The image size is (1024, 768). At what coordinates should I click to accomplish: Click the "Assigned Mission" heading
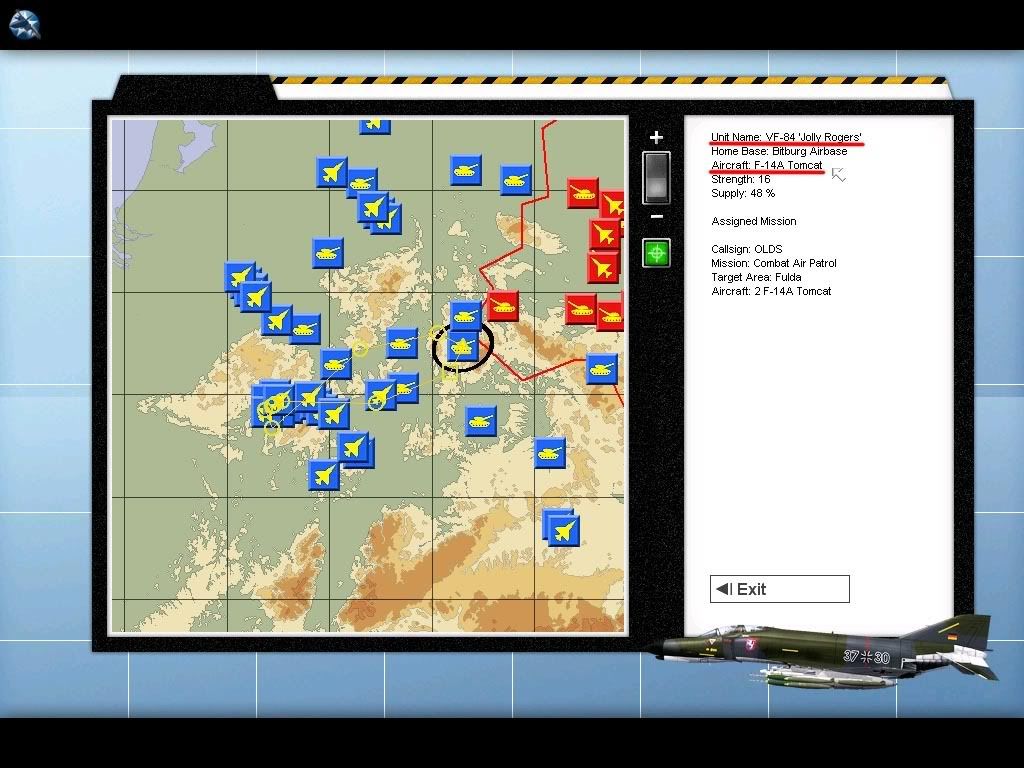(754, 221)
